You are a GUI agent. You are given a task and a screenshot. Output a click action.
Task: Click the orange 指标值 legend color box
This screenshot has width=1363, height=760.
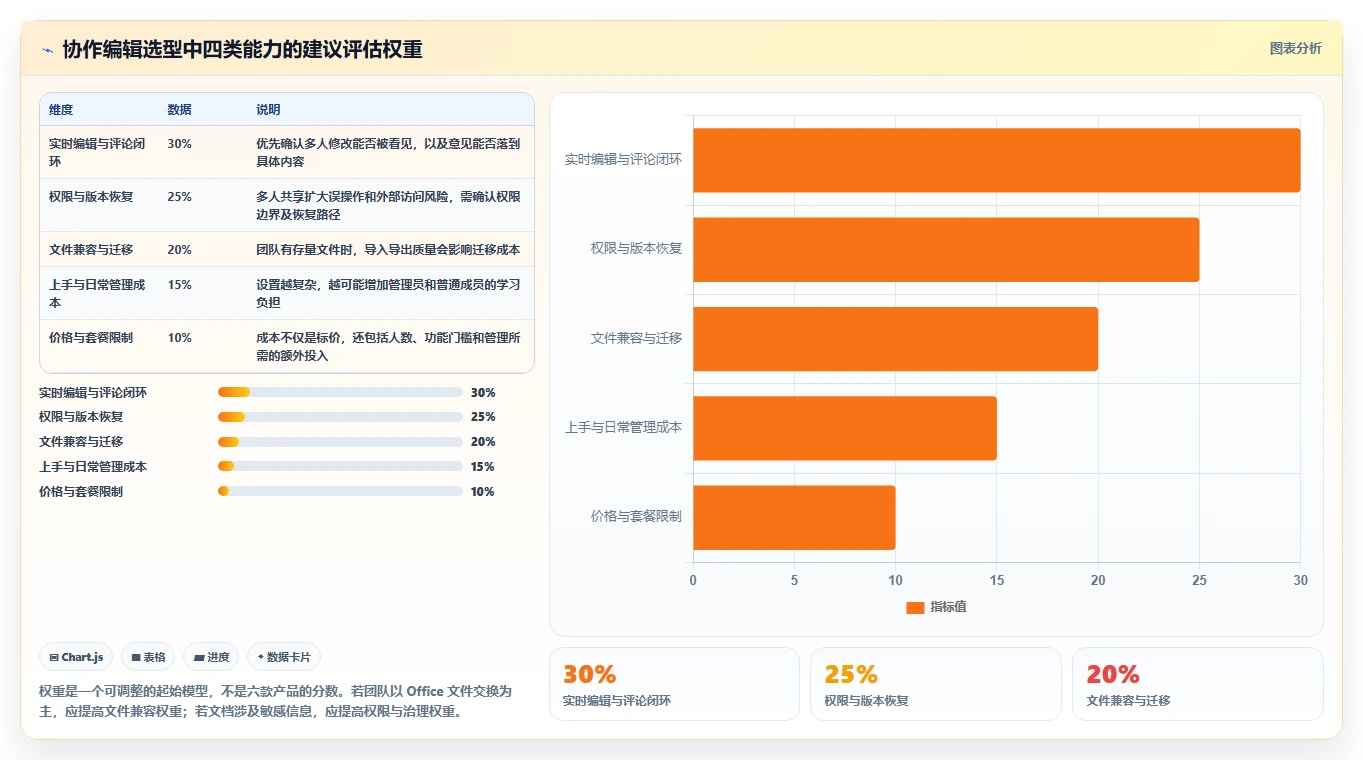(x=915, y=608)
